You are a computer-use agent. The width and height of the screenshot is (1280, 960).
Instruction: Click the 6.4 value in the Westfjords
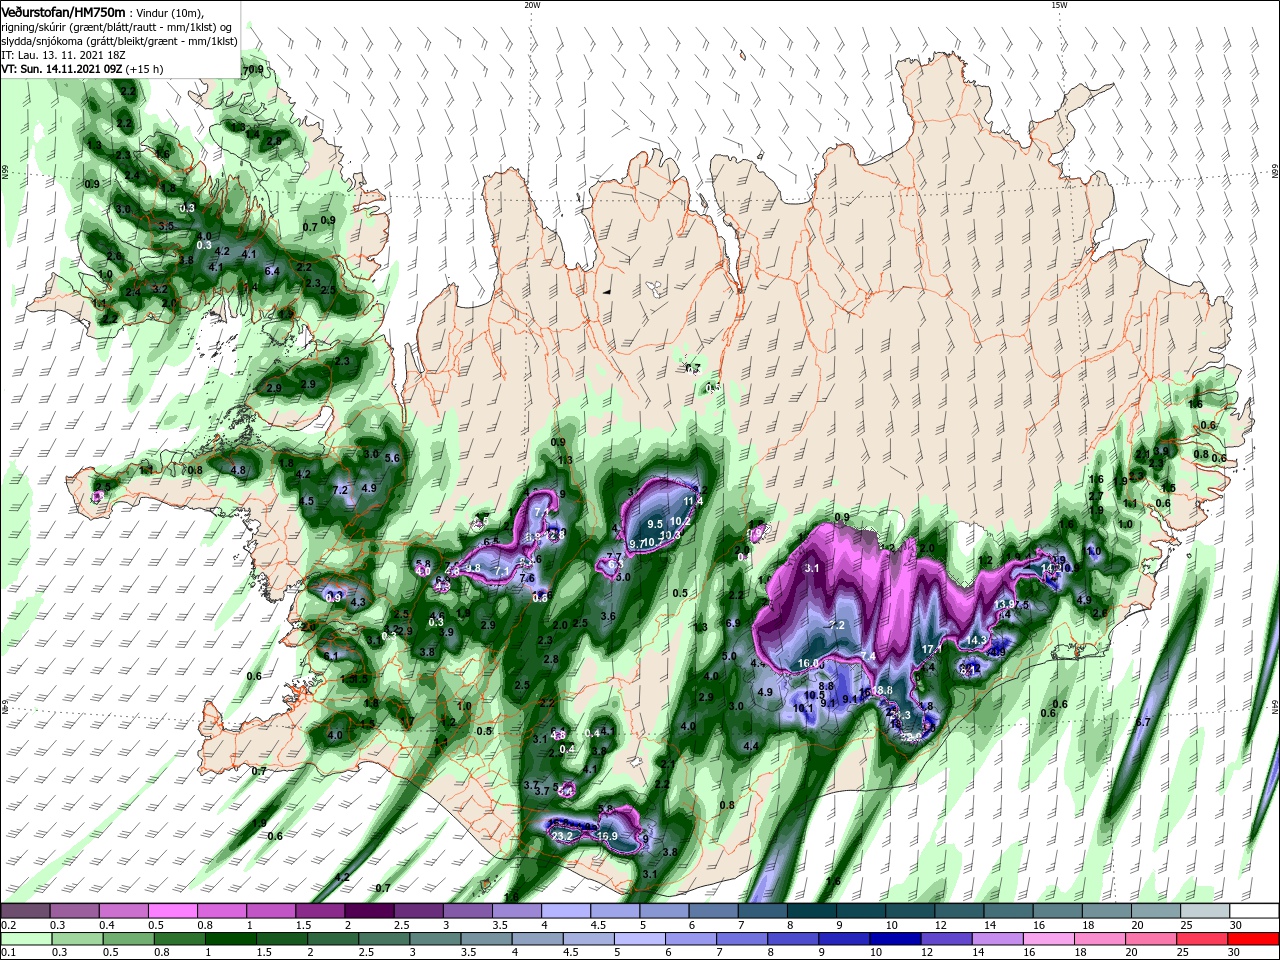271,270
